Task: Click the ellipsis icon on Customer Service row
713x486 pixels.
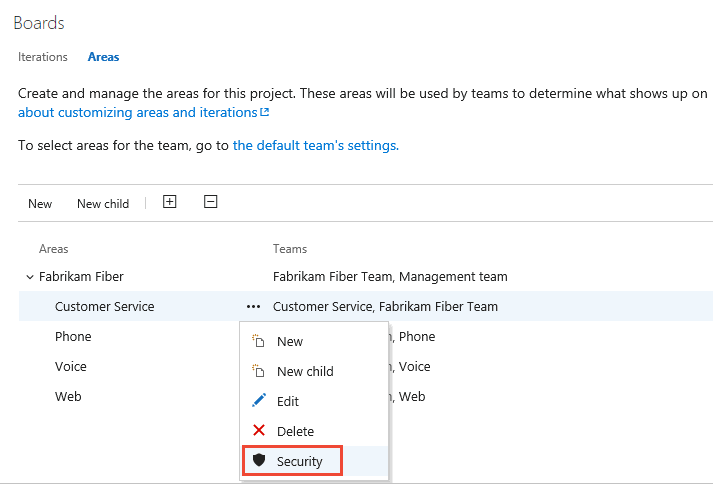Action: [x=253, y=307]
